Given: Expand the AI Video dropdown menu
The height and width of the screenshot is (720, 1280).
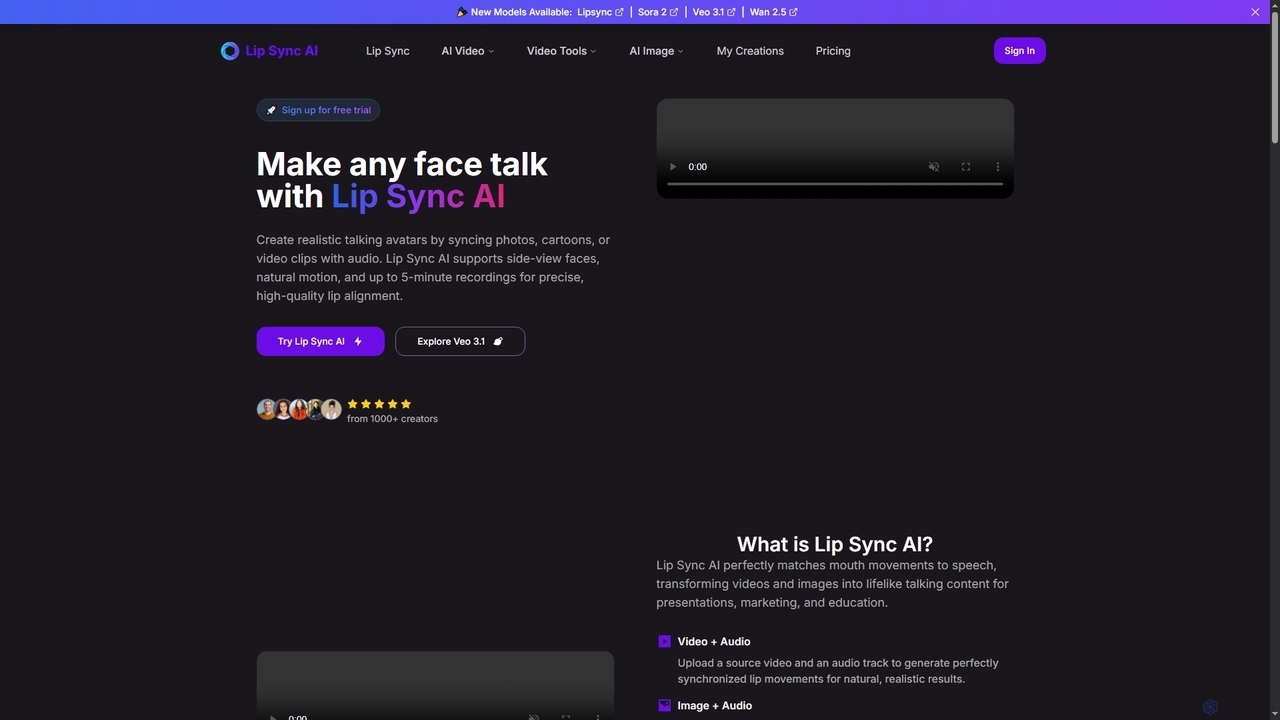Looking at the screenshot, I should 468,51.
